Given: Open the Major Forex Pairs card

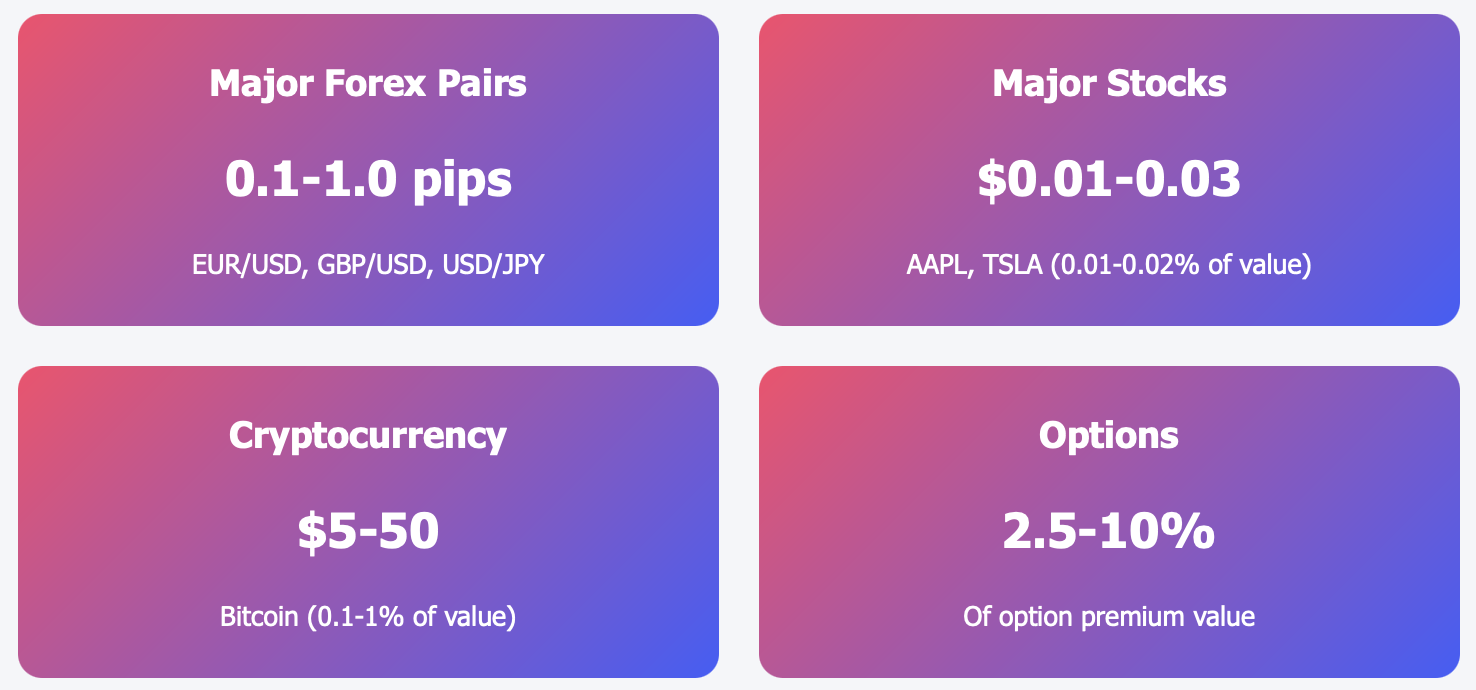Looking at the screenshot, I should pyautogui.click(x=368, y=170).
